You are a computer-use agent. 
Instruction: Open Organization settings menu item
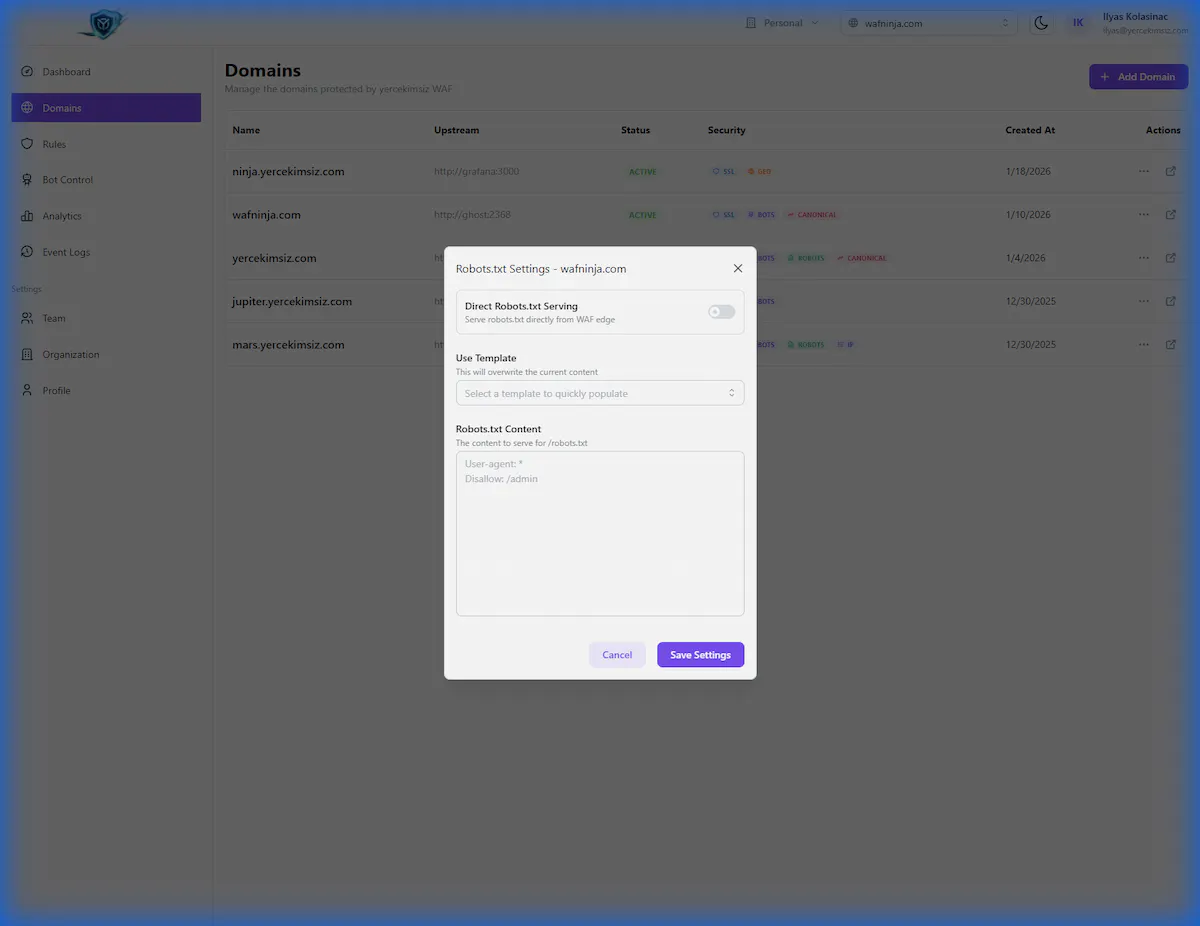(106, 354)
